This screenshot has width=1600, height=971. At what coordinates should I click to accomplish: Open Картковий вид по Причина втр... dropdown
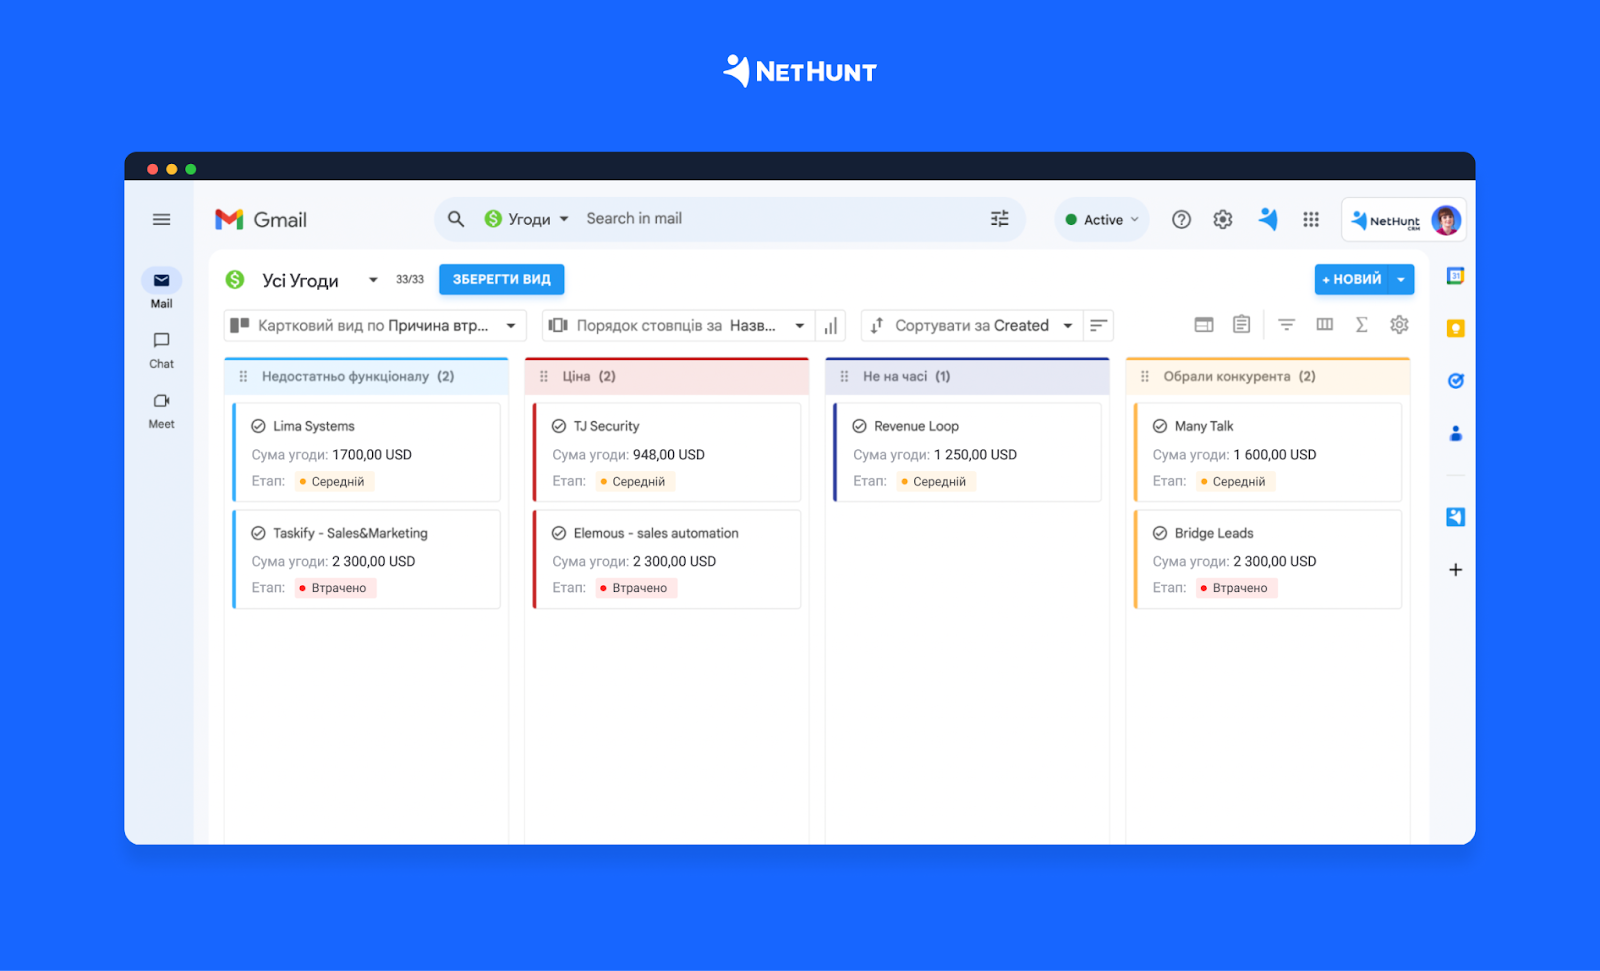point(375,326)
